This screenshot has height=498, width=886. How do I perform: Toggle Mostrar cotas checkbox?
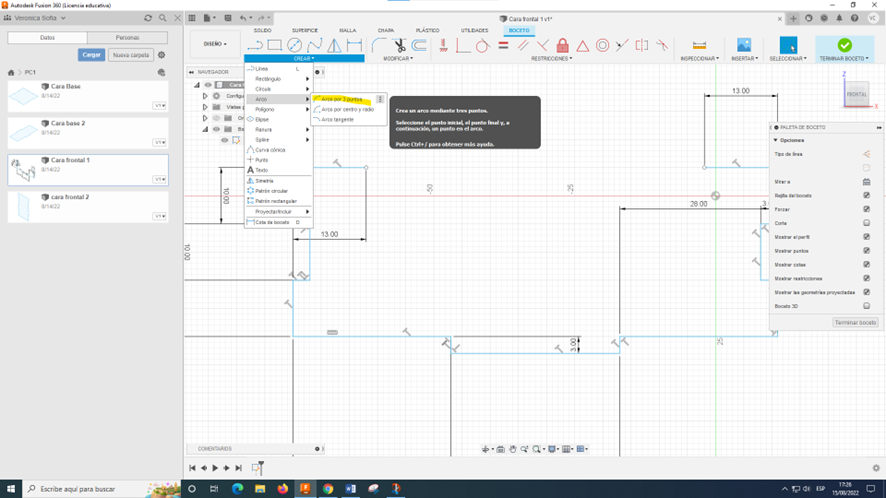pyautogui.click(x=866, y=265)
